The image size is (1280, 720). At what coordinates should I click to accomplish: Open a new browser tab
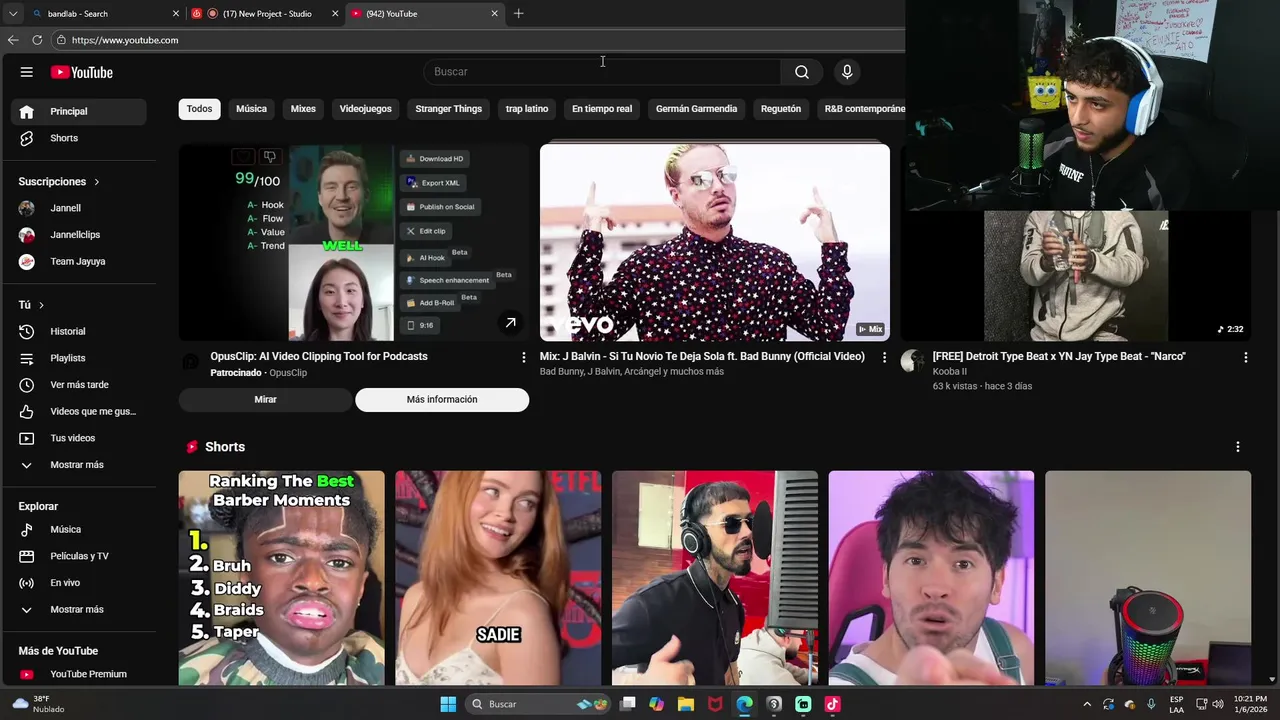[x=518, y=14]
